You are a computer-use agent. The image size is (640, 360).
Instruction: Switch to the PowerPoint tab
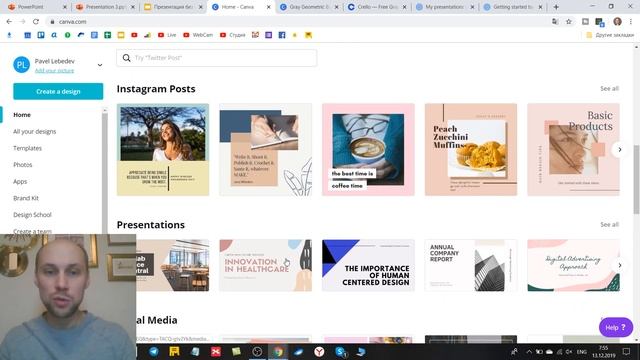pyautogui.click(x=36, y=7)
